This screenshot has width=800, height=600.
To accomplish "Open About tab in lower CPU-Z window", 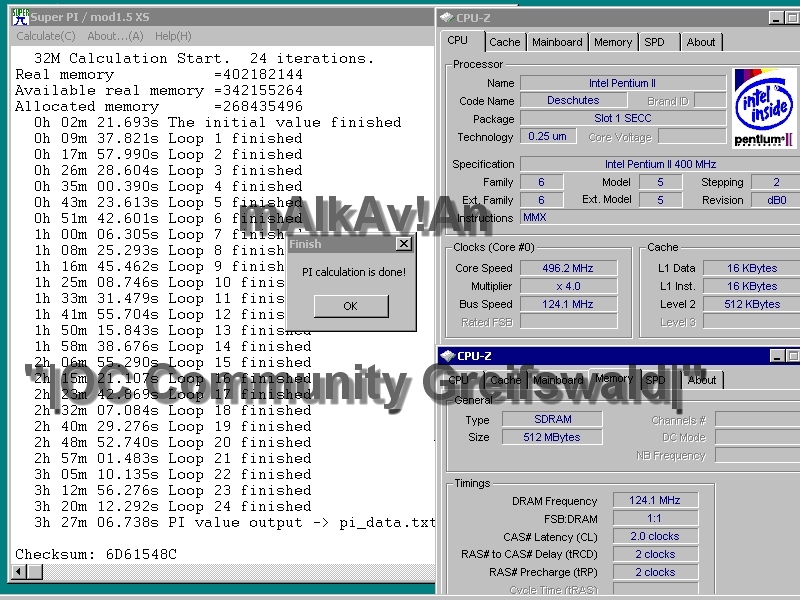I will tap(702, 380).
